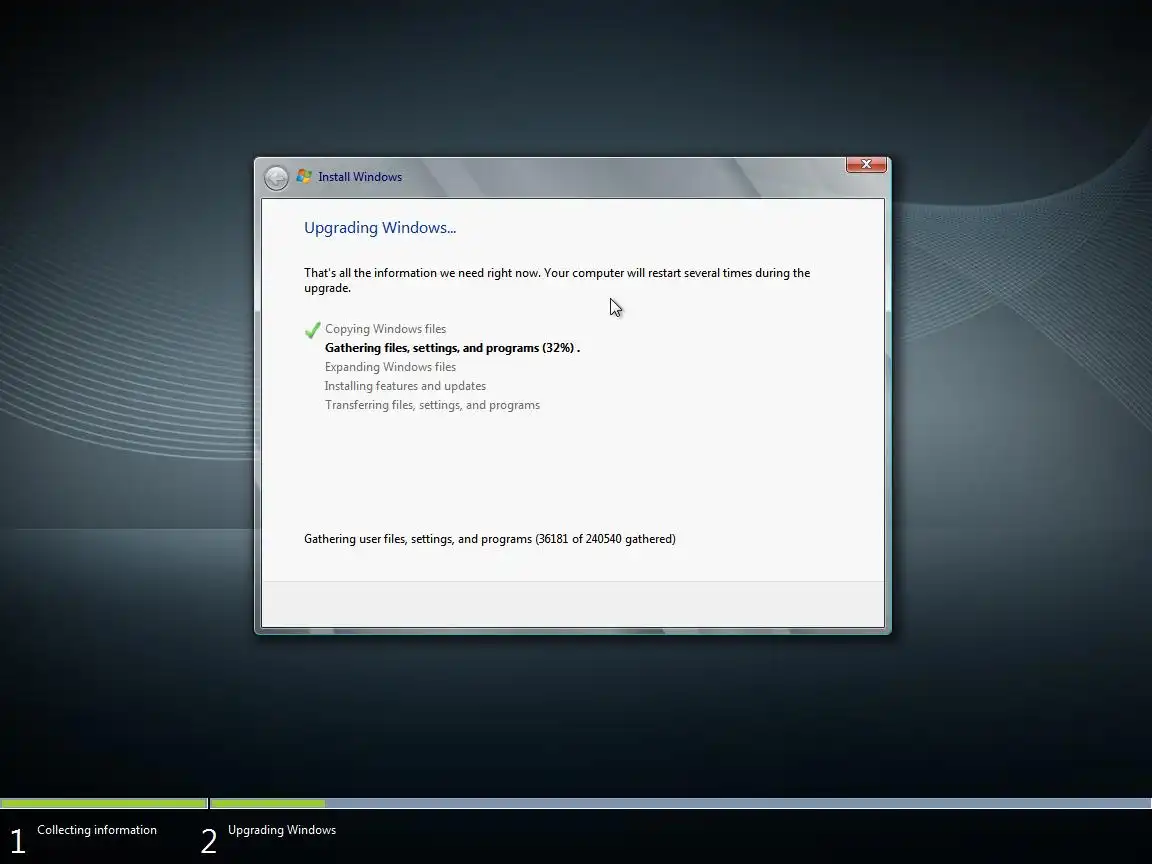The height and width of the screenshot is (864, 1152).
Task: Click the 'Upgrading Windows' stage label at bottom
Action: pyautogui.click(x=282, y=830)
